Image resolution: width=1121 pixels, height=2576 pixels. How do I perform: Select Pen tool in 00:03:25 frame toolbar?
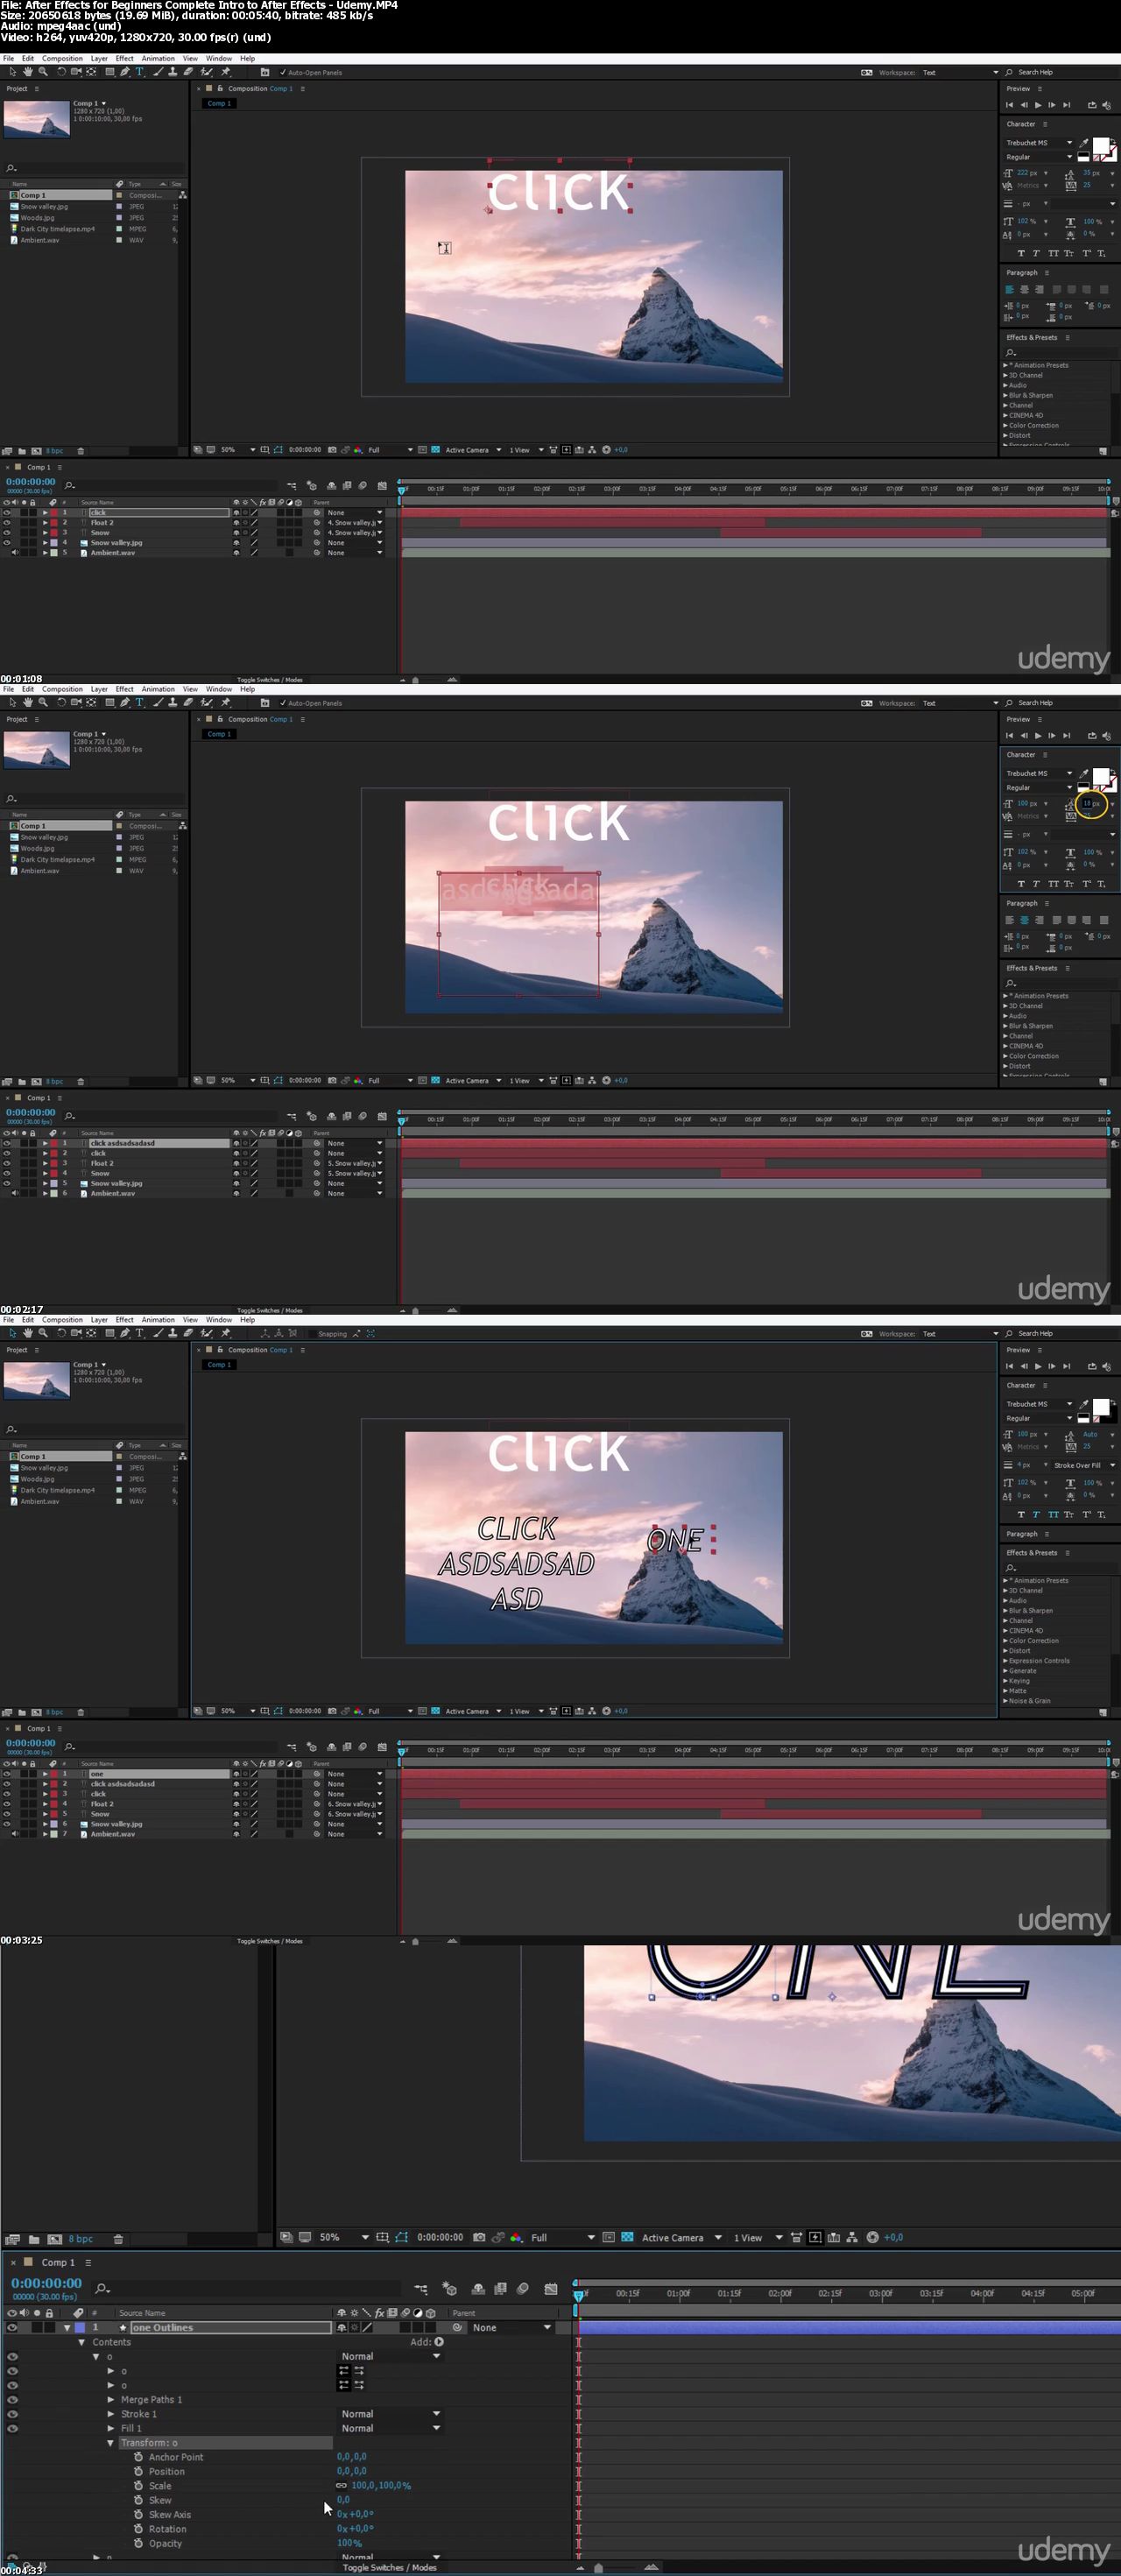click(x=125, y=1333)
